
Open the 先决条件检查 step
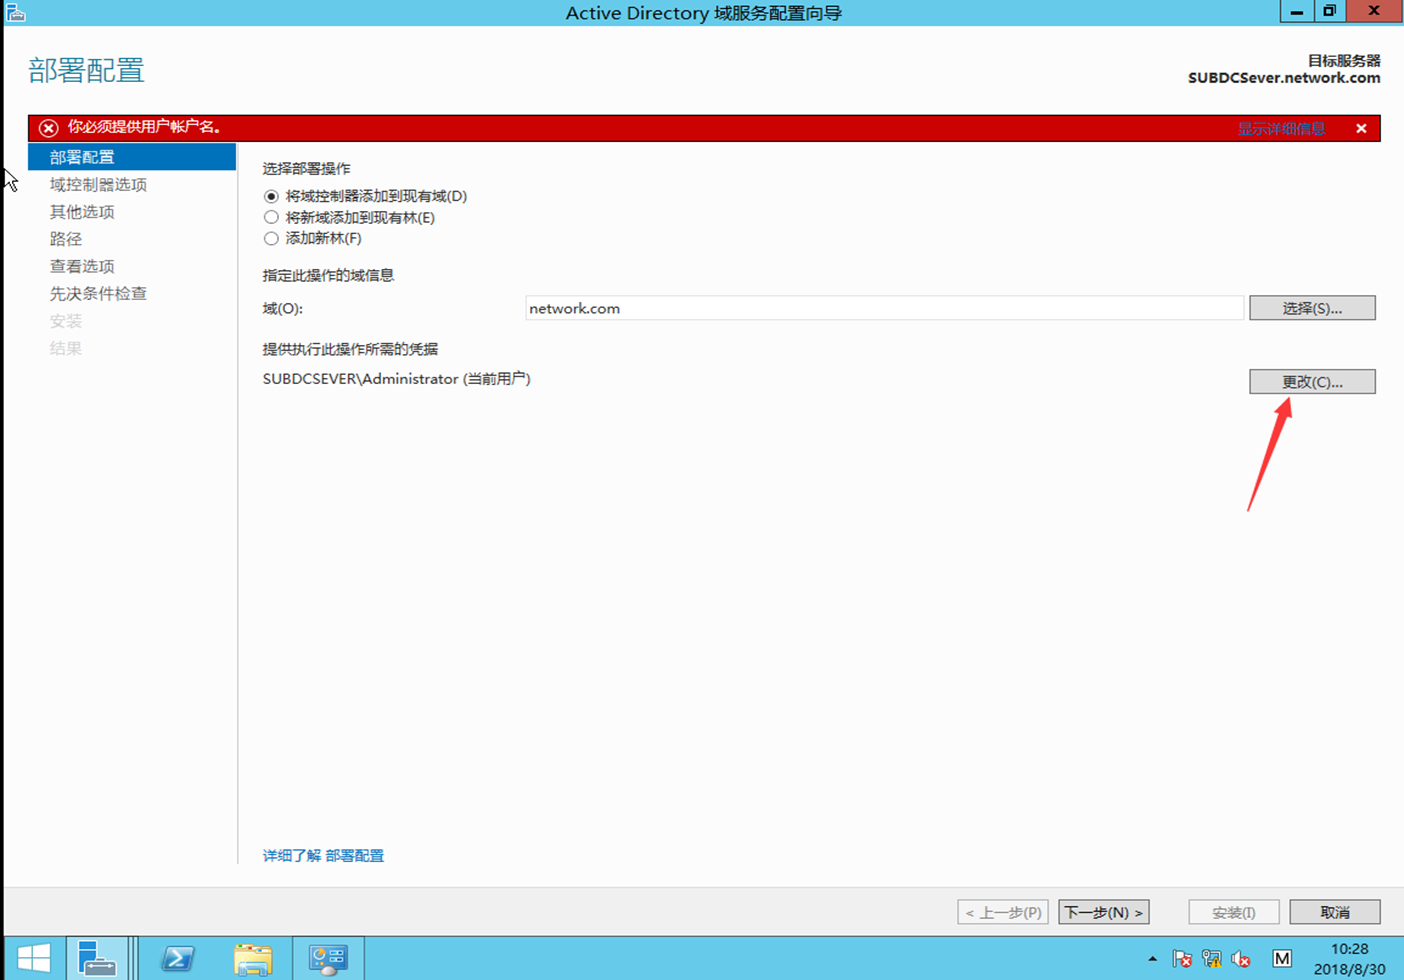tap(98, 293)
